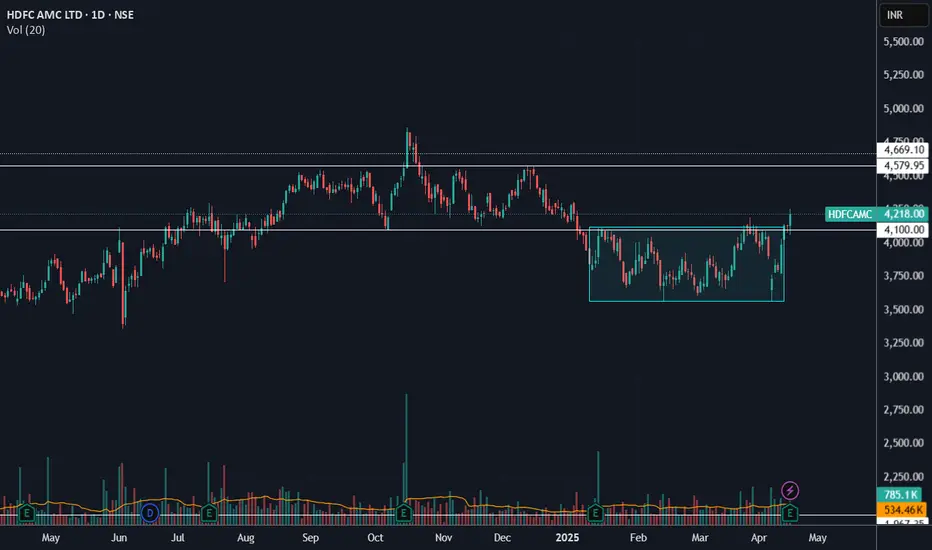Open the E marker right of Apr

point(789,513)
